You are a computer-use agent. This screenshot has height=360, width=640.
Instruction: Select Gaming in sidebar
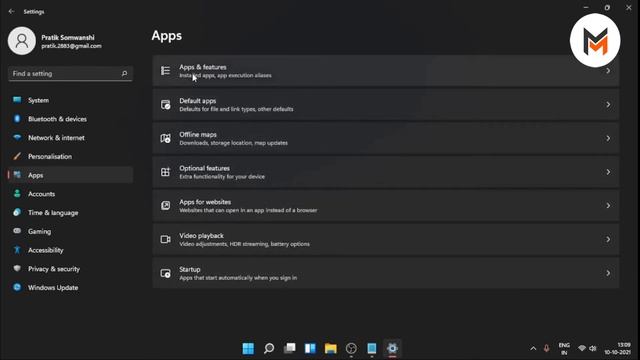coord(70,231)
